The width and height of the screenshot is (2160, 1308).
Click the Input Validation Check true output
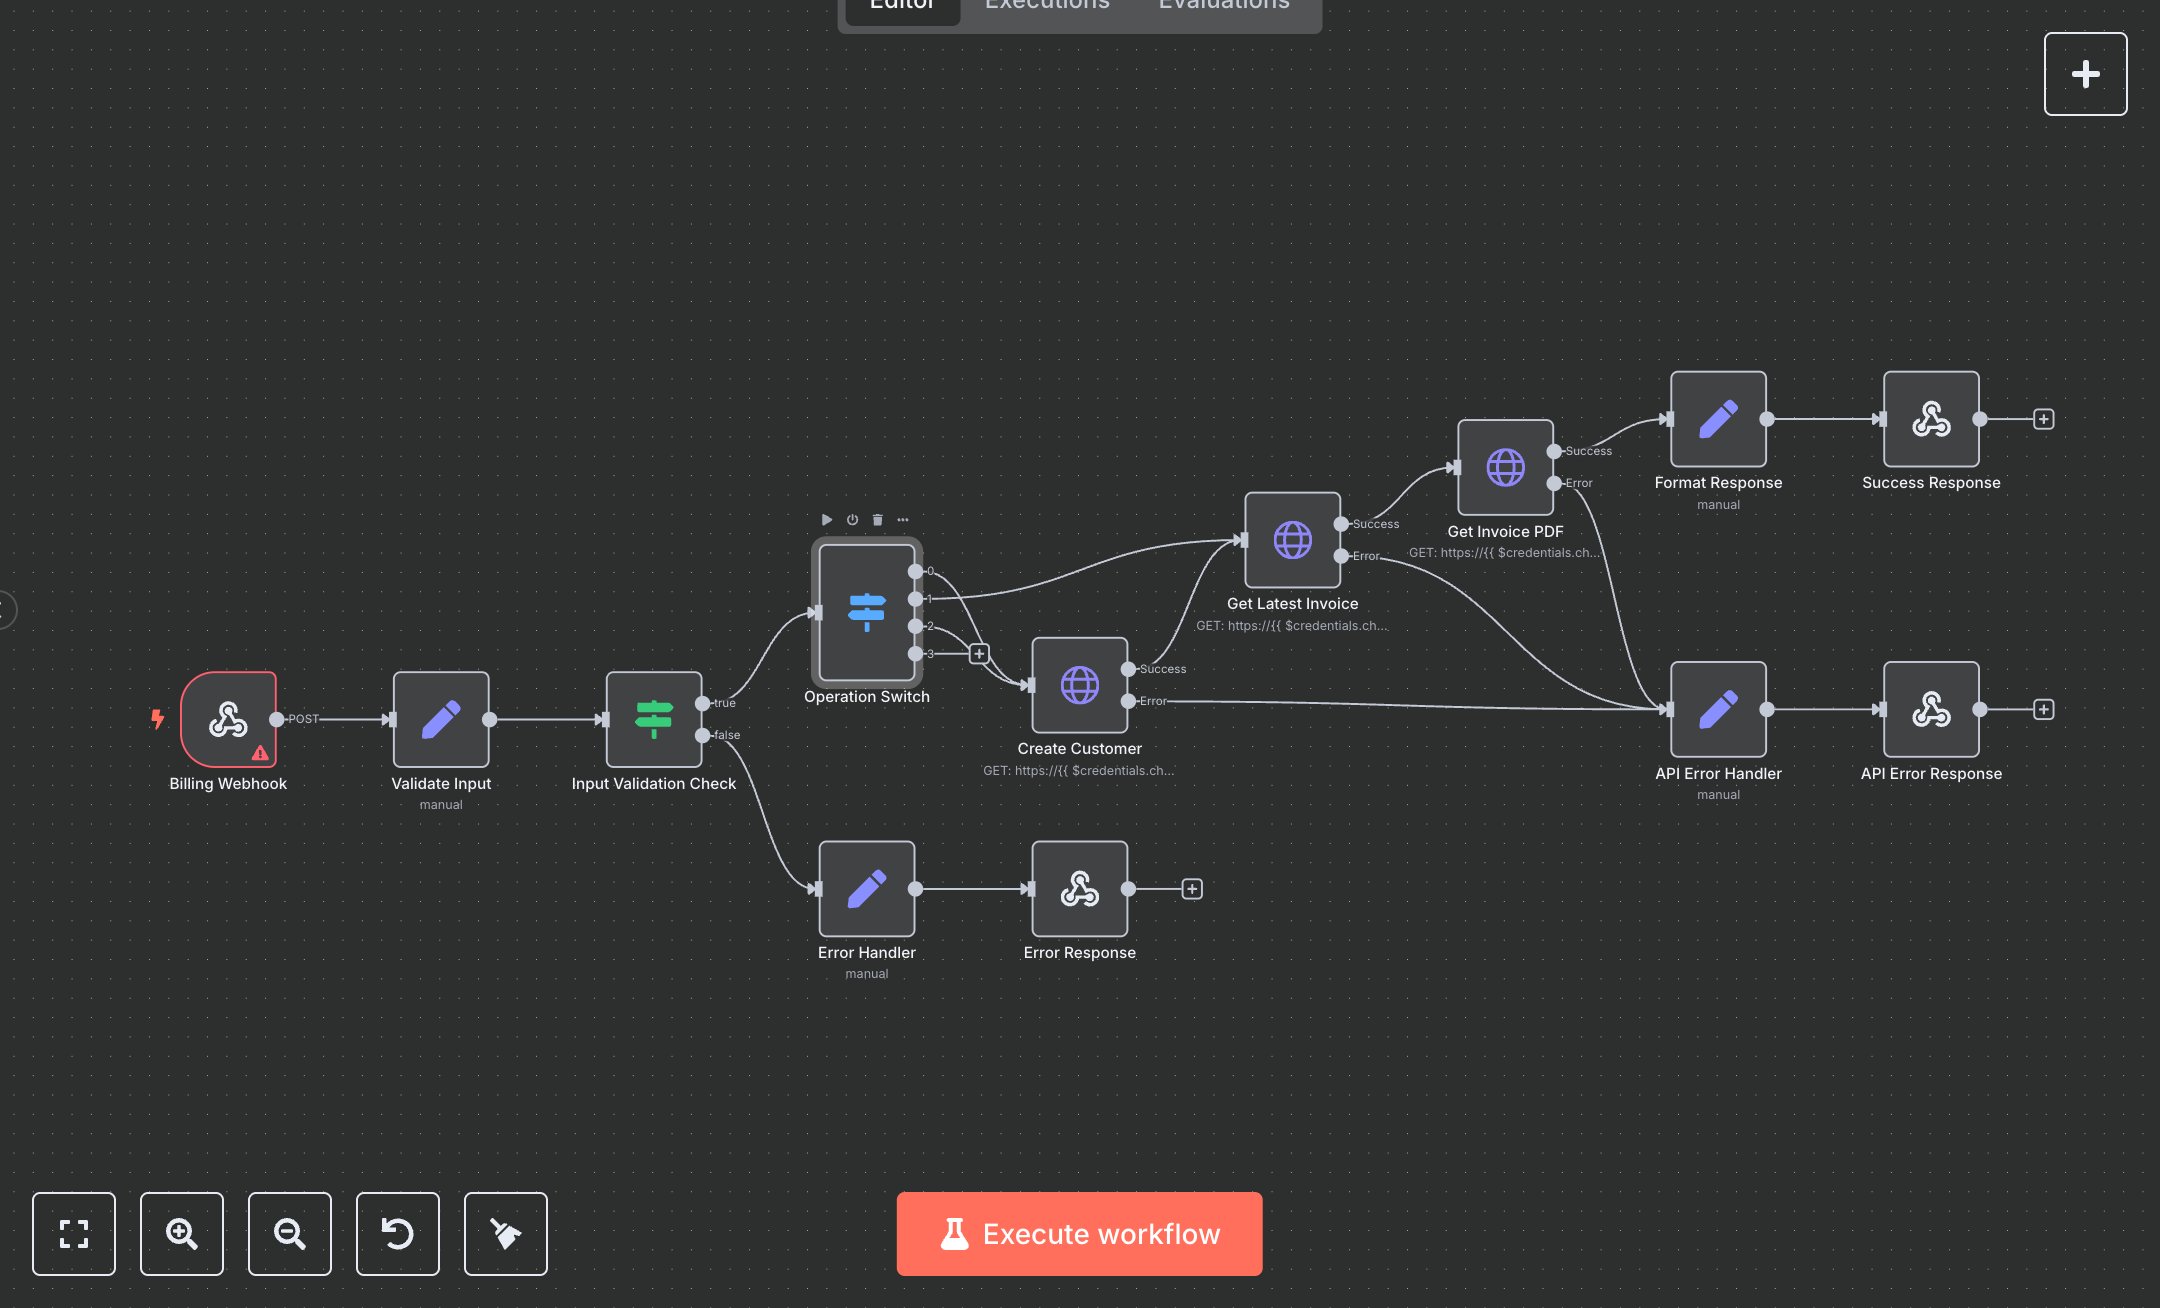(x=703, y=703)
